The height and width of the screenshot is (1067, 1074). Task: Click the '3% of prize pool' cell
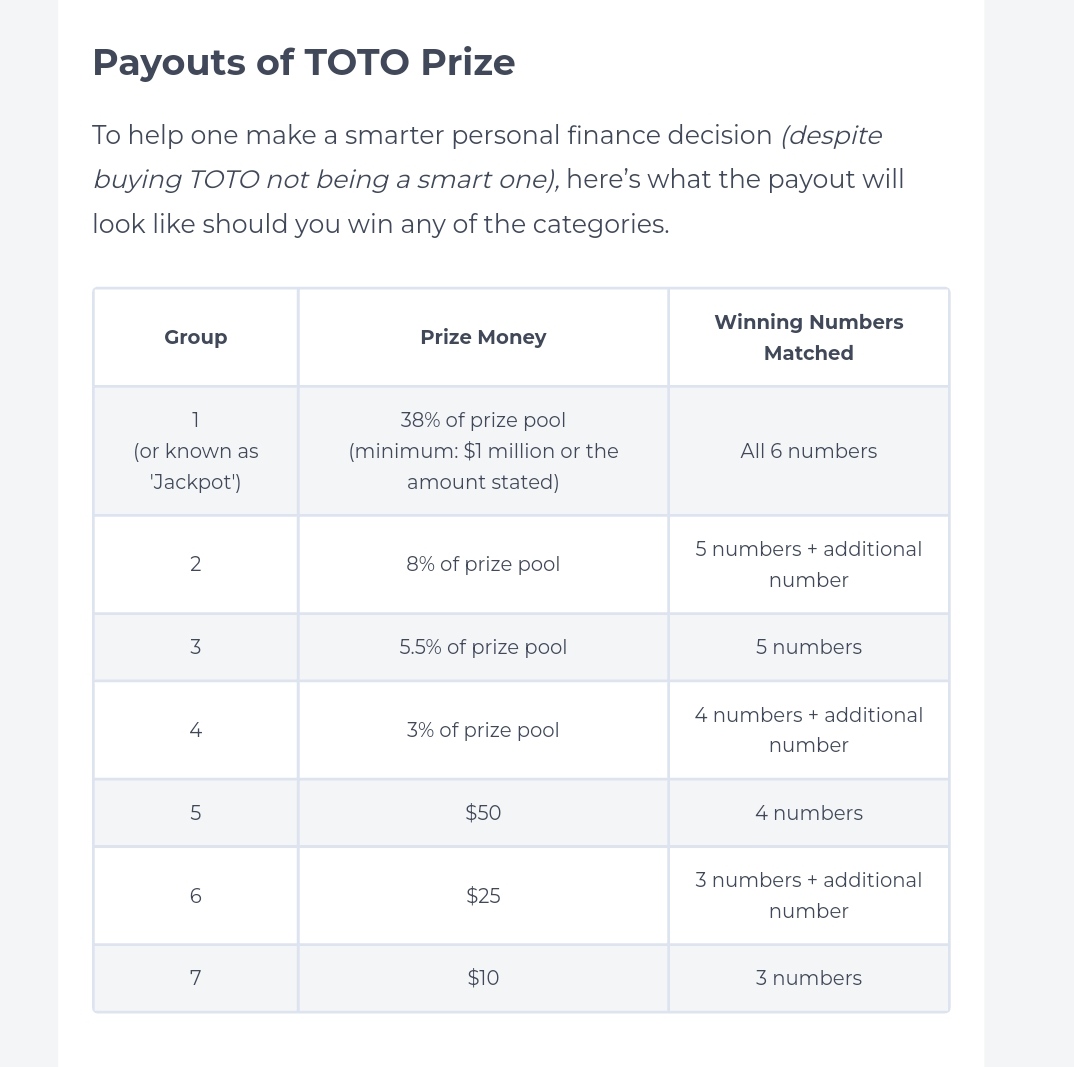pyautogui.click(x=483, y=730)
